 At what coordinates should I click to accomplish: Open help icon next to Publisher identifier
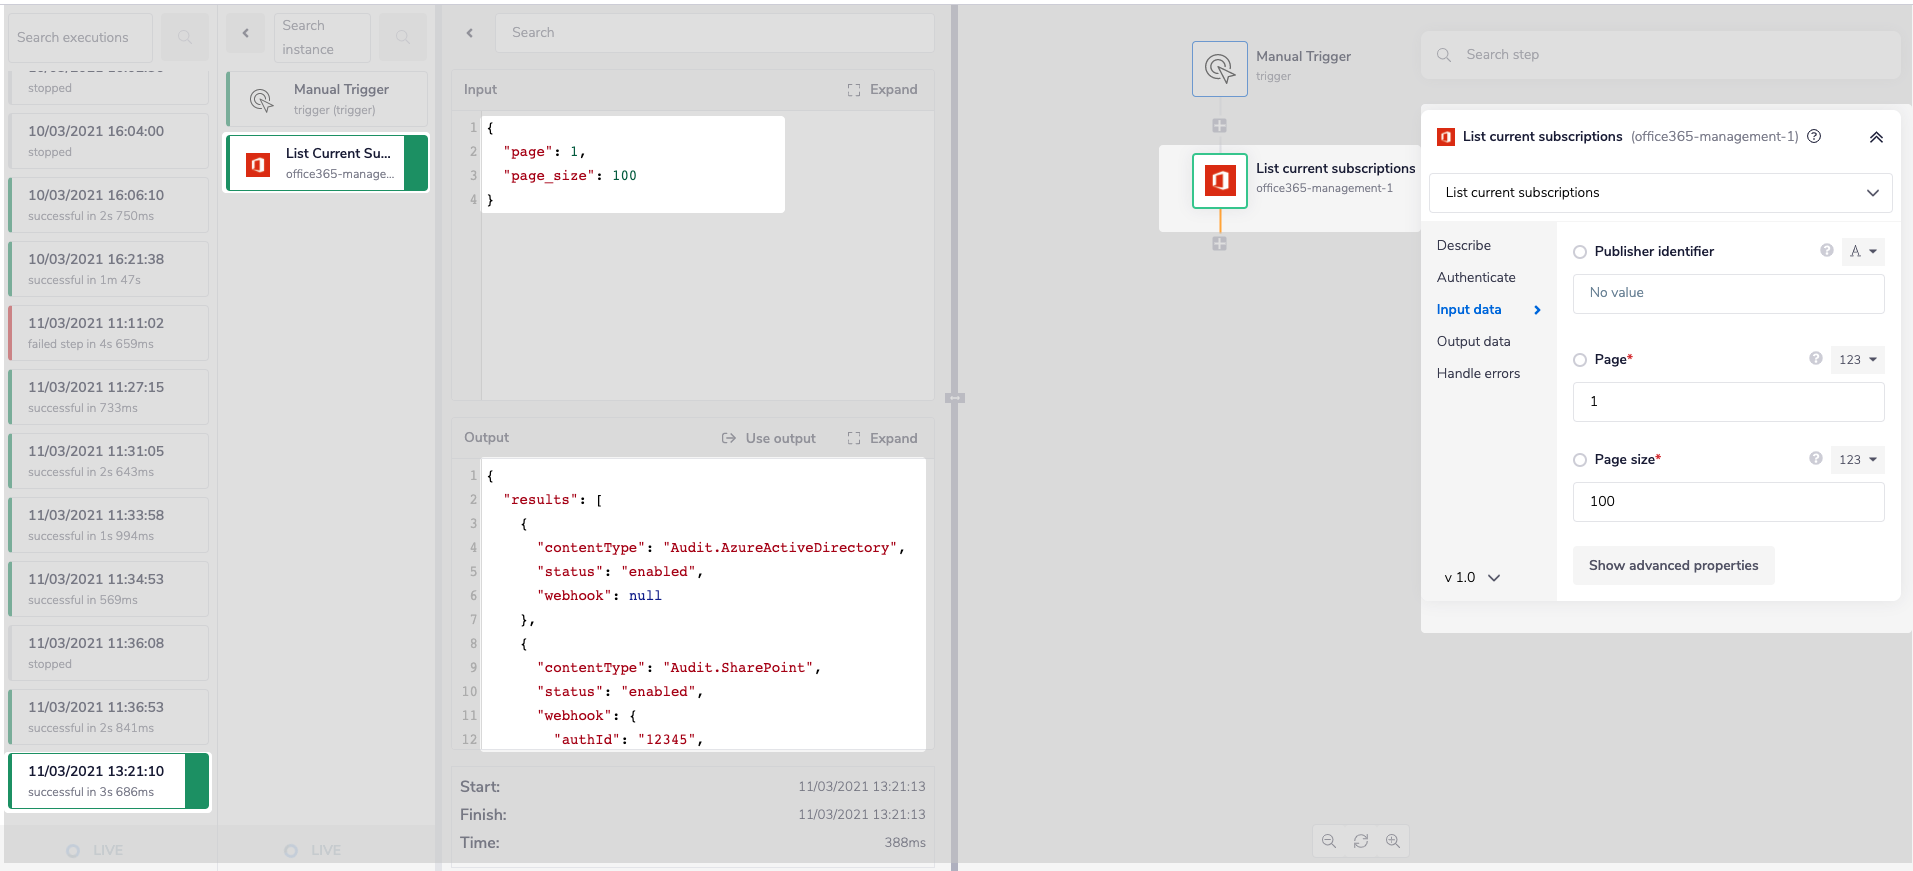1826,251
